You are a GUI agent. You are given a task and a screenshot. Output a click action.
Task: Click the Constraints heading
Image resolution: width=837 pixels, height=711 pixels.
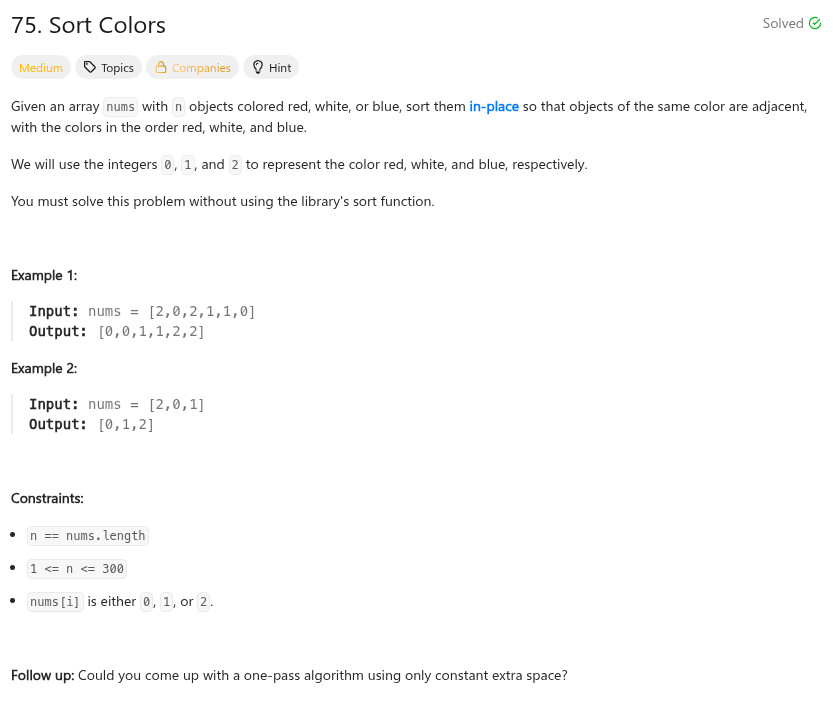pos(47,498)
